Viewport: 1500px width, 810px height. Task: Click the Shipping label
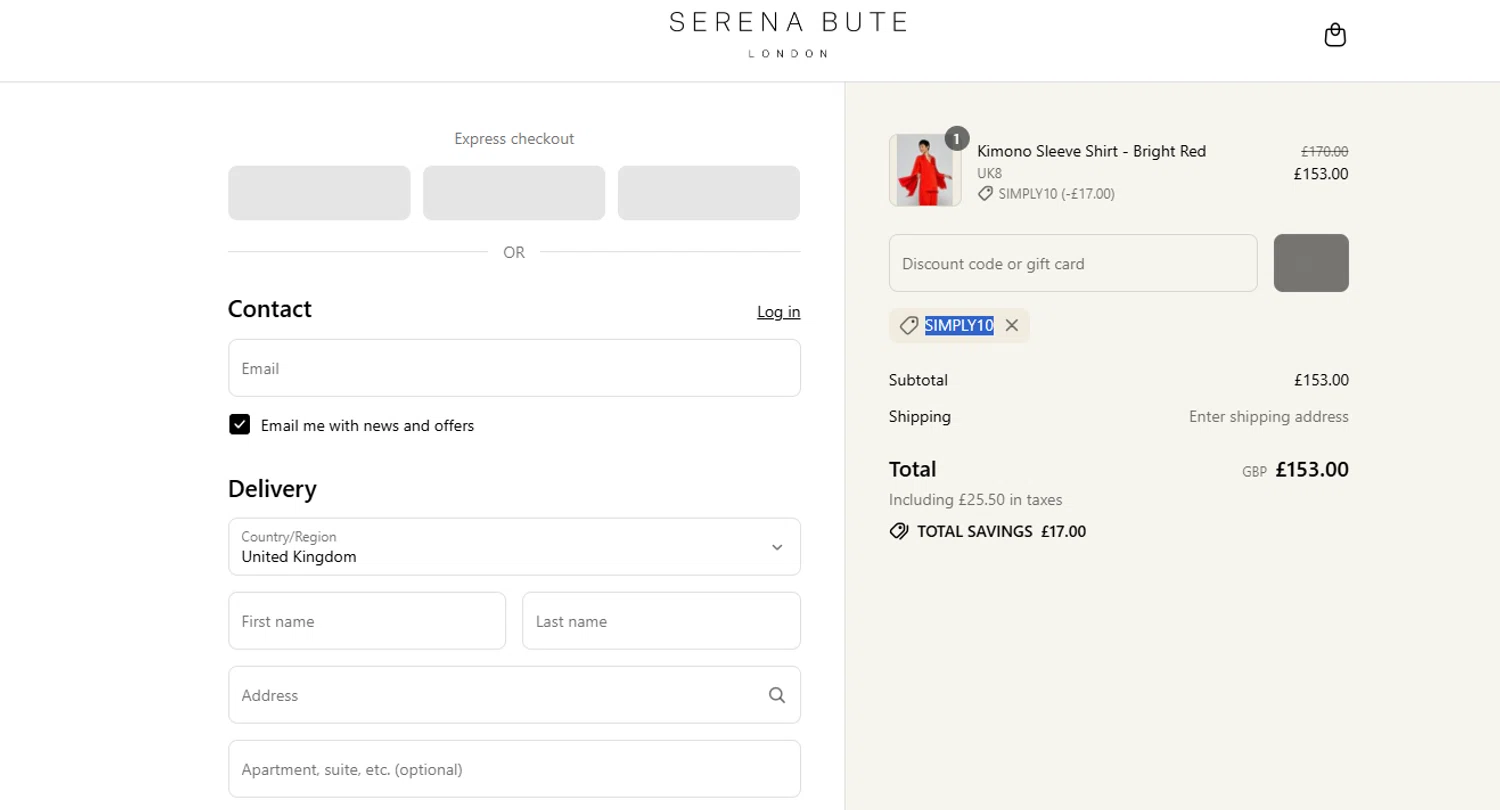920,417
